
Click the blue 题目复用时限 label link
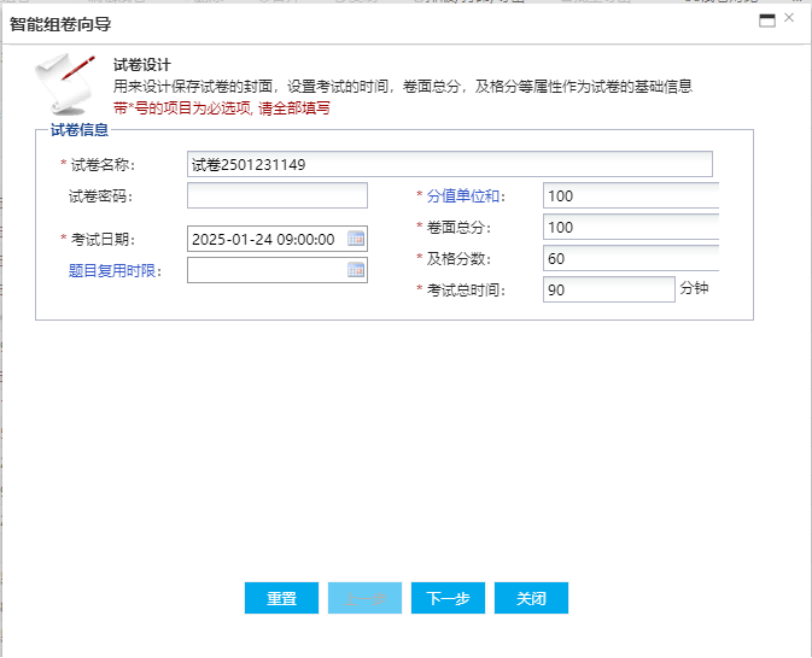(115, 270)
